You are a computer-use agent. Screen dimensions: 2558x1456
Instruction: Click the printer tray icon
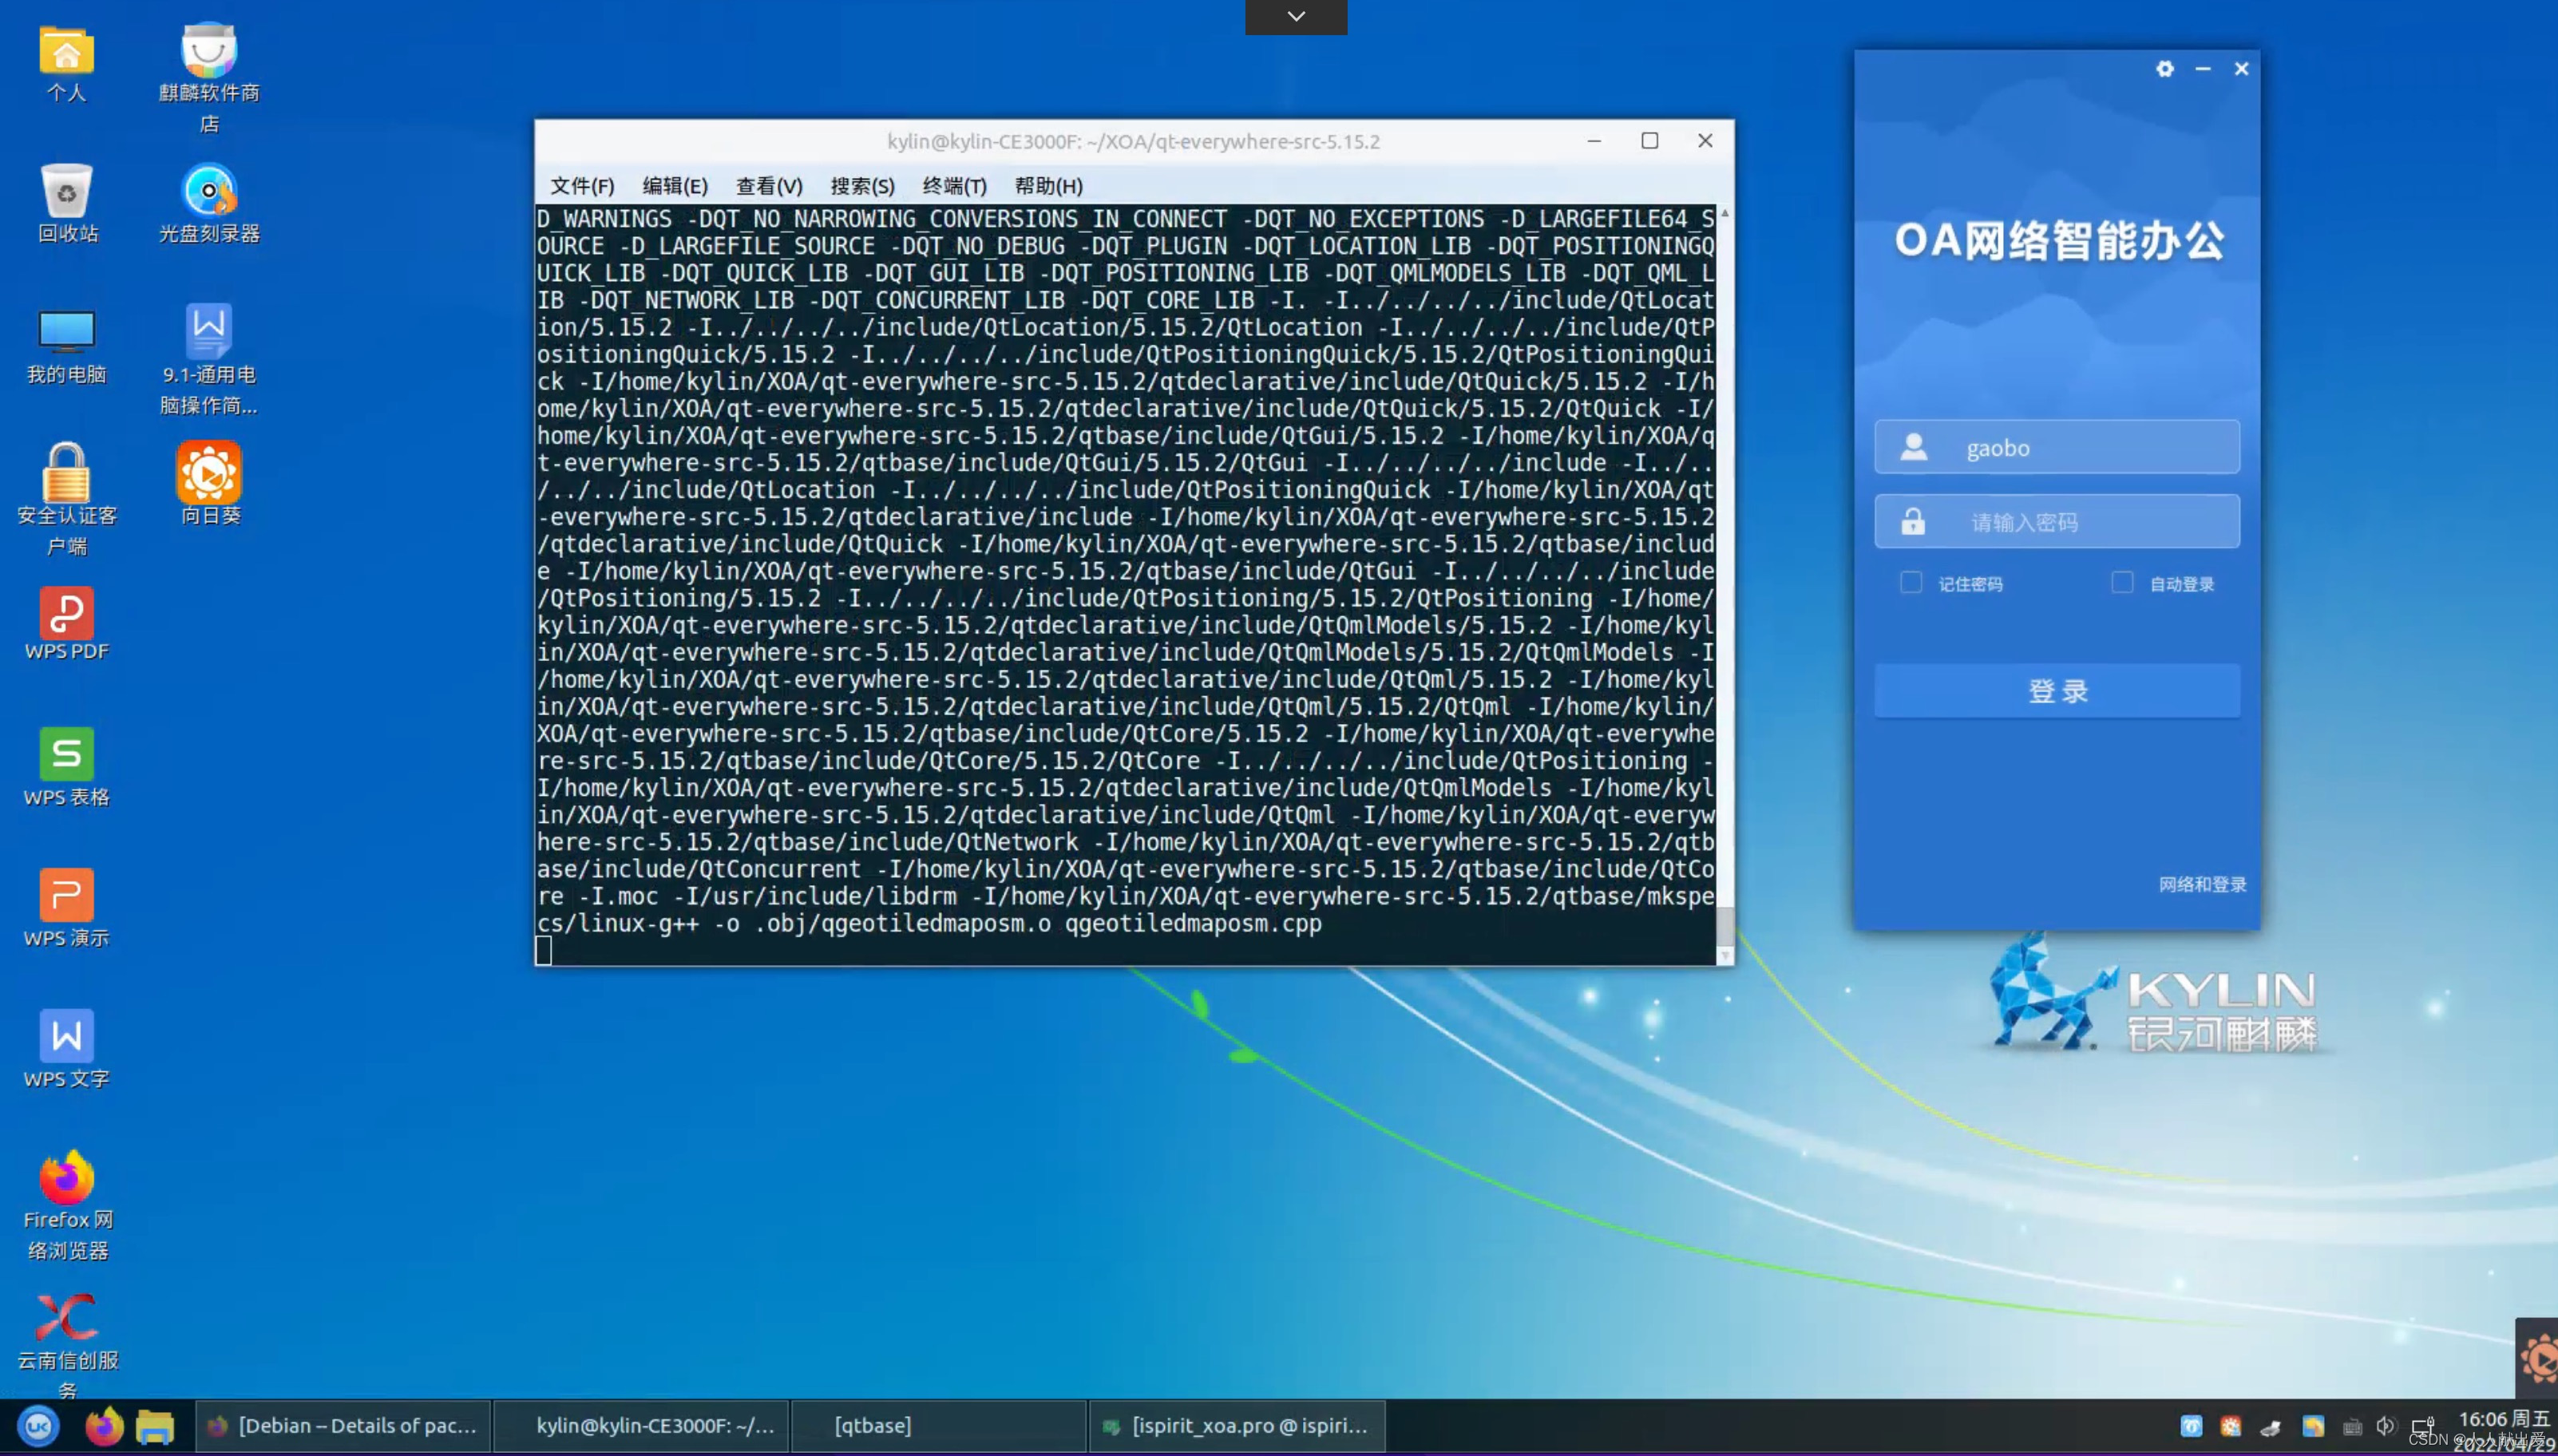coord(2271,1427)
